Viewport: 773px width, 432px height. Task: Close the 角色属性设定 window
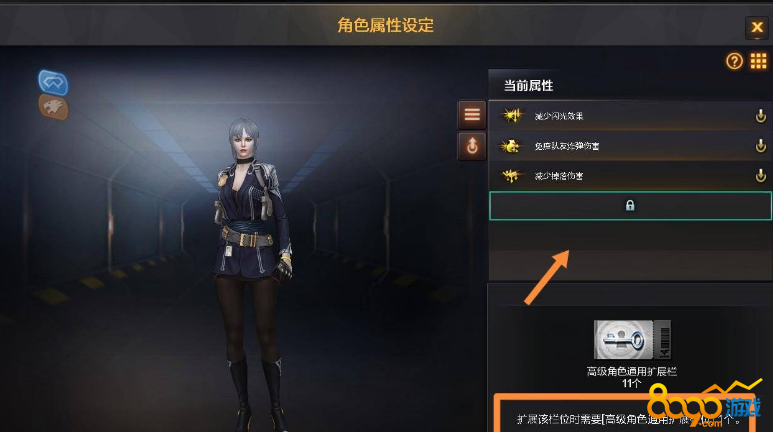tap(757, 27)
